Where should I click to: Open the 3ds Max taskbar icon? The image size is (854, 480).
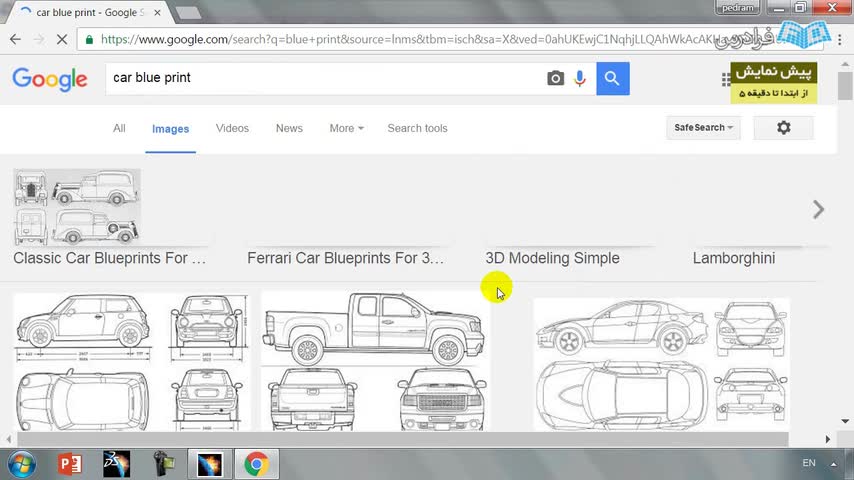coord(117,464)
